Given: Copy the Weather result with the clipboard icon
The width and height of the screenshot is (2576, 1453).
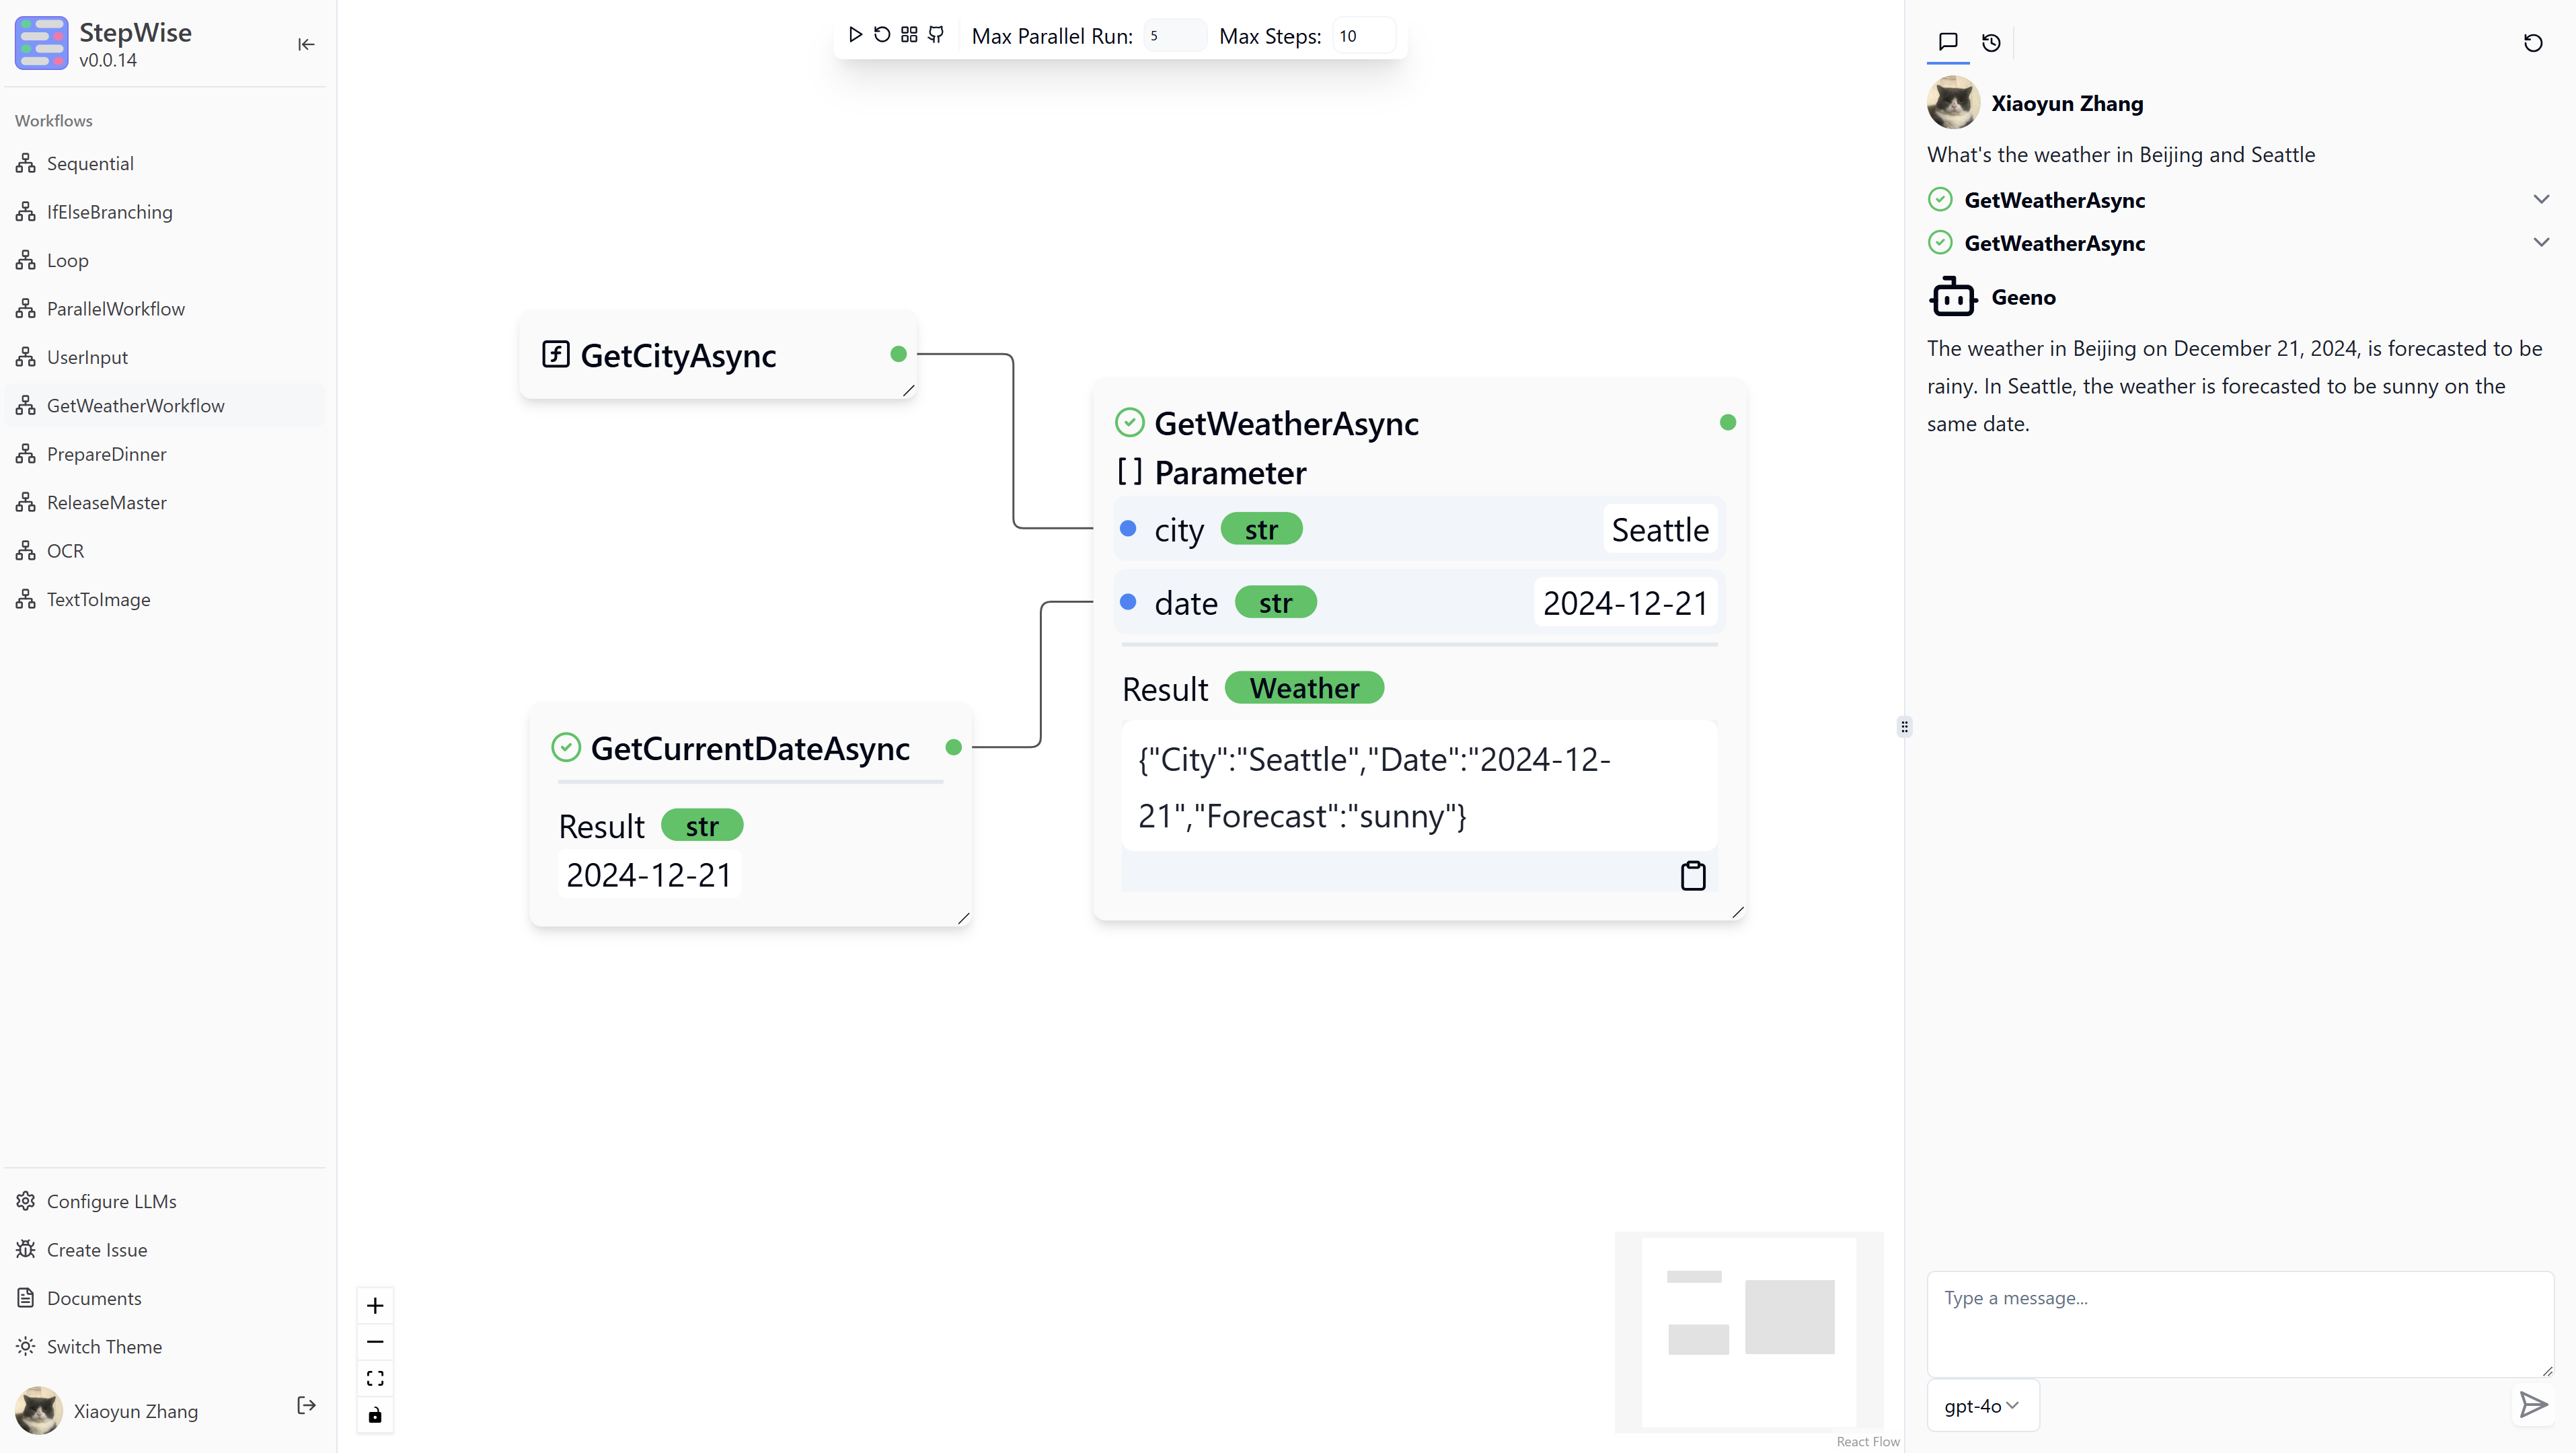Looking at the screenshot, I should click(x=1692, y=875).
